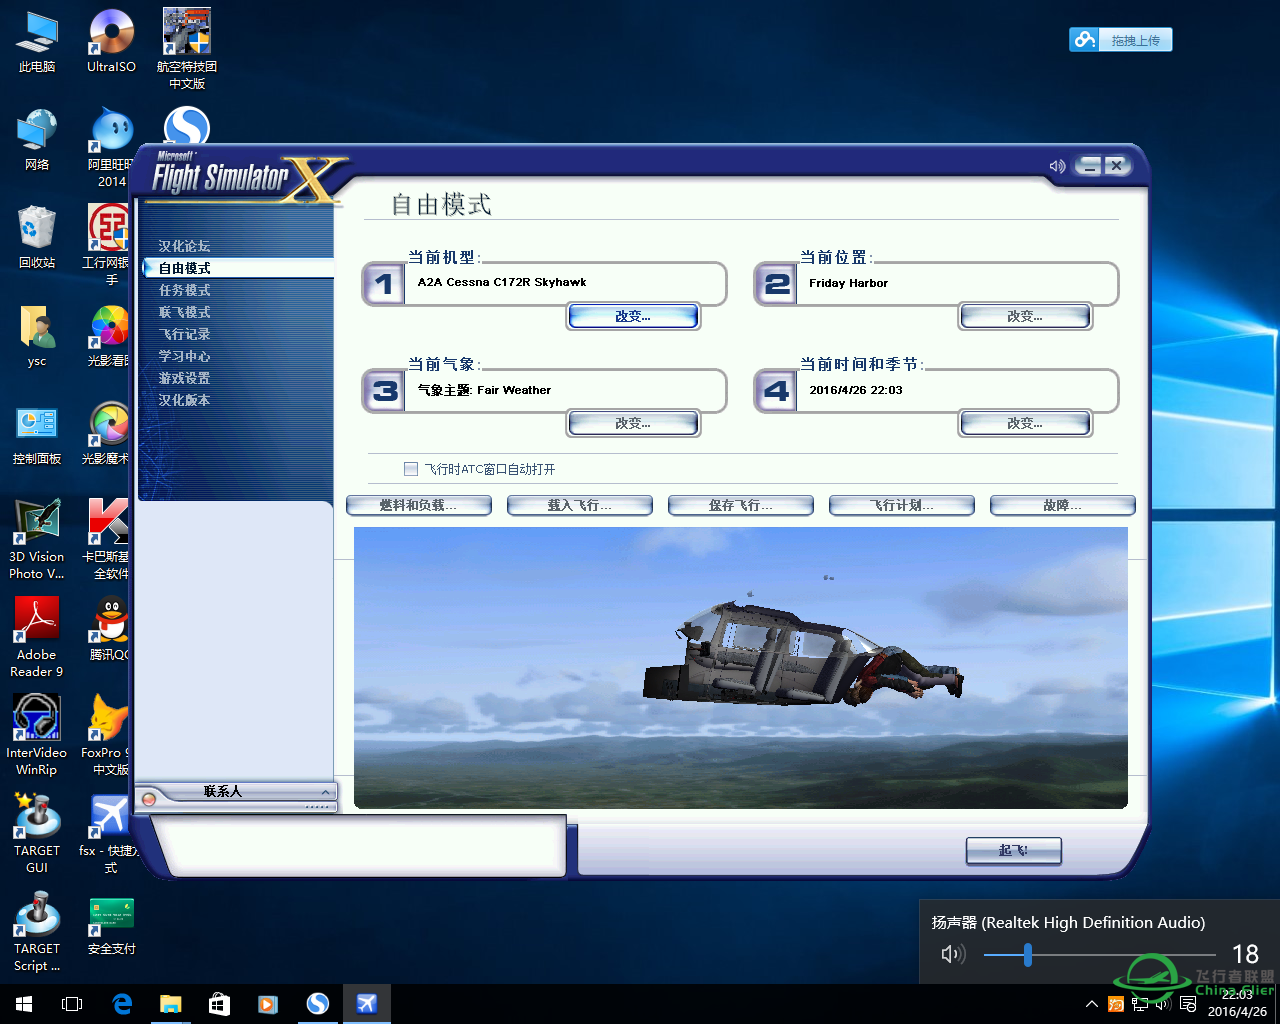
Task: Click the A2A Cessna C172R Skyhawk text
Action: (502, 282)
